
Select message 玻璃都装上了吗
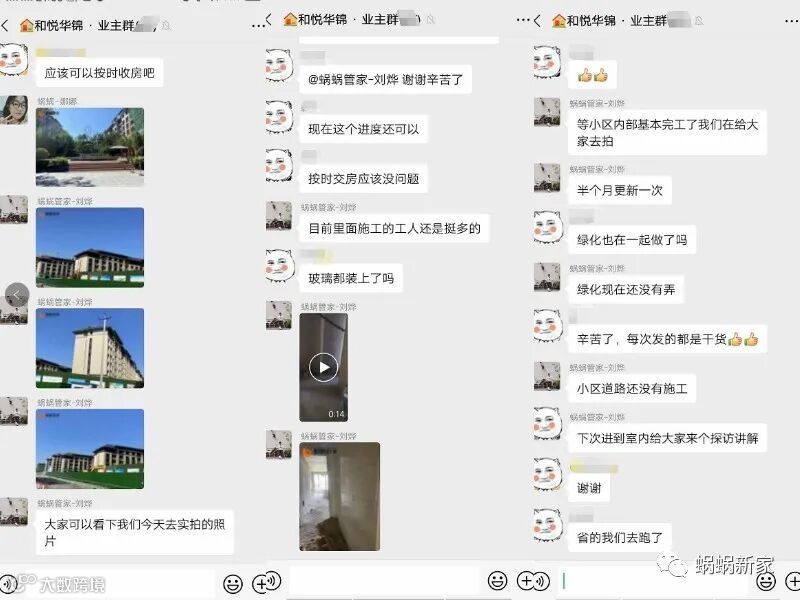tap(351, 278)
